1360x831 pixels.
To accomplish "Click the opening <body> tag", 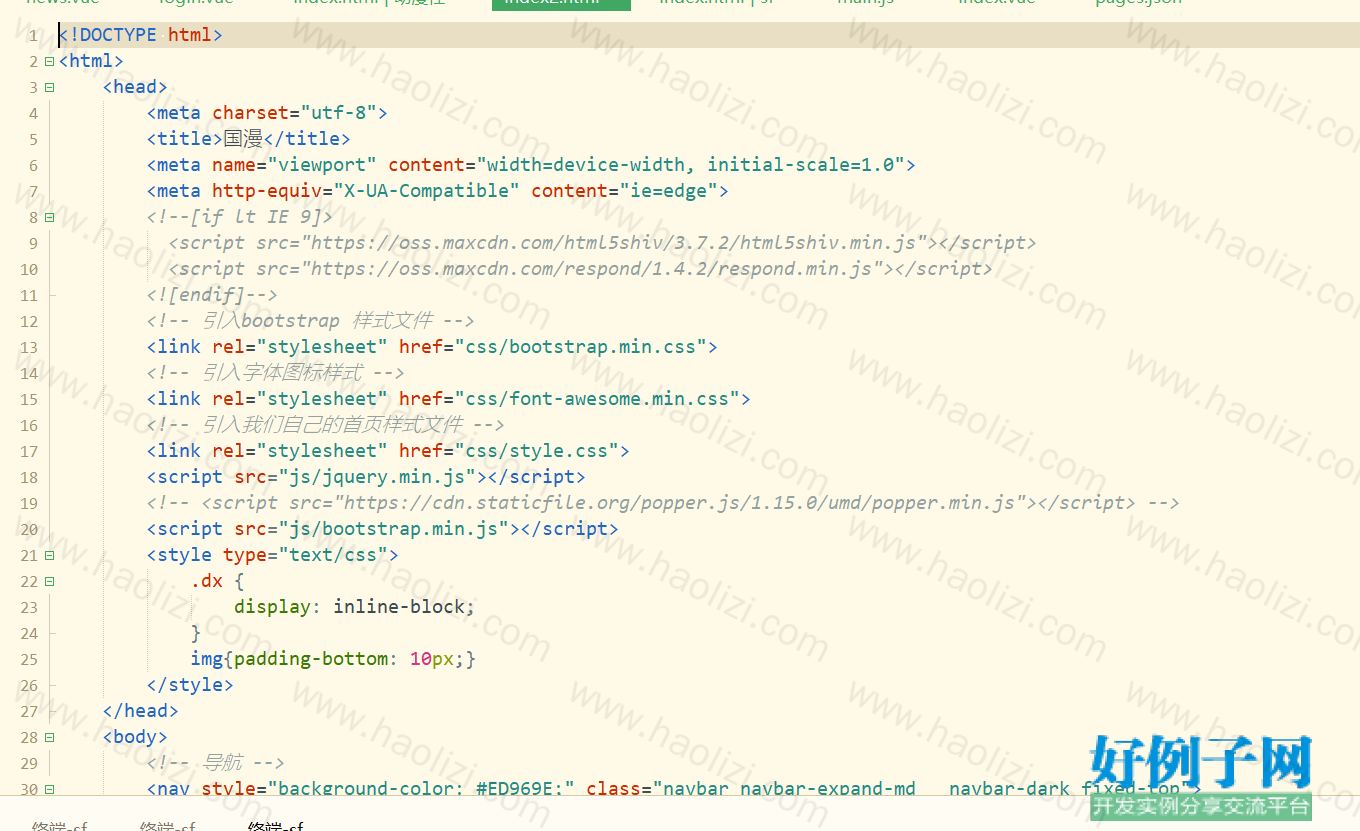I will (135, 737).
